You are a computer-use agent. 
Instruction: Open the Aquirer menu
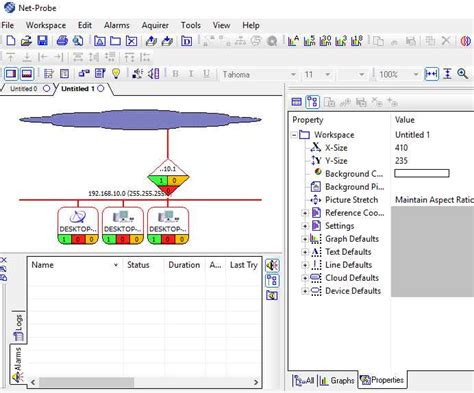155,25
